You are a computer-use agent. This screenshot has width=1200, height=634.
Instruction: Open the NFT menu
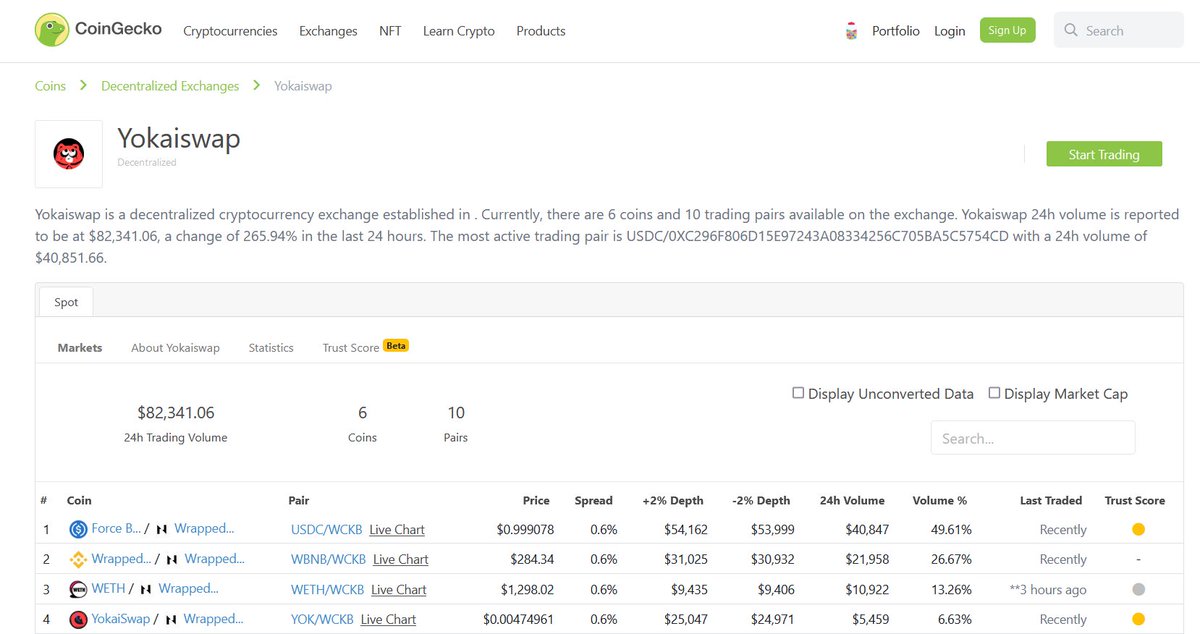(390, 31)
